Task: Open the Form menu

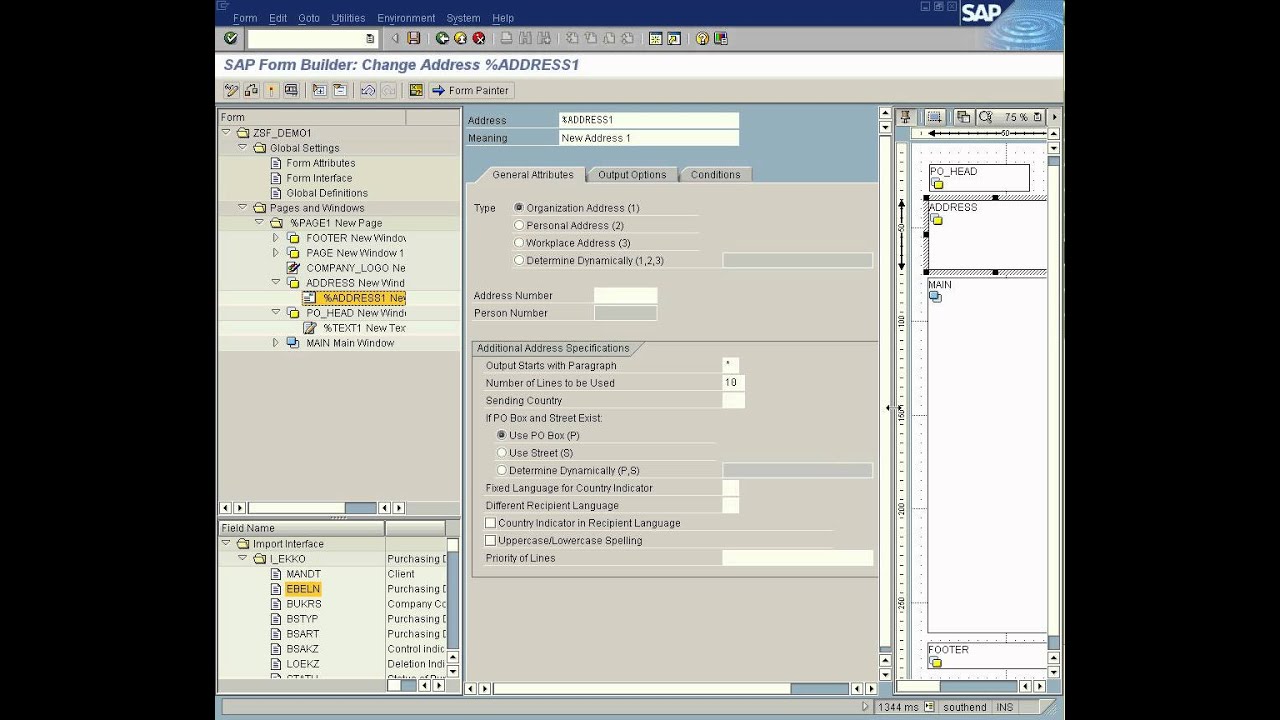Action: tap(245, 18)
